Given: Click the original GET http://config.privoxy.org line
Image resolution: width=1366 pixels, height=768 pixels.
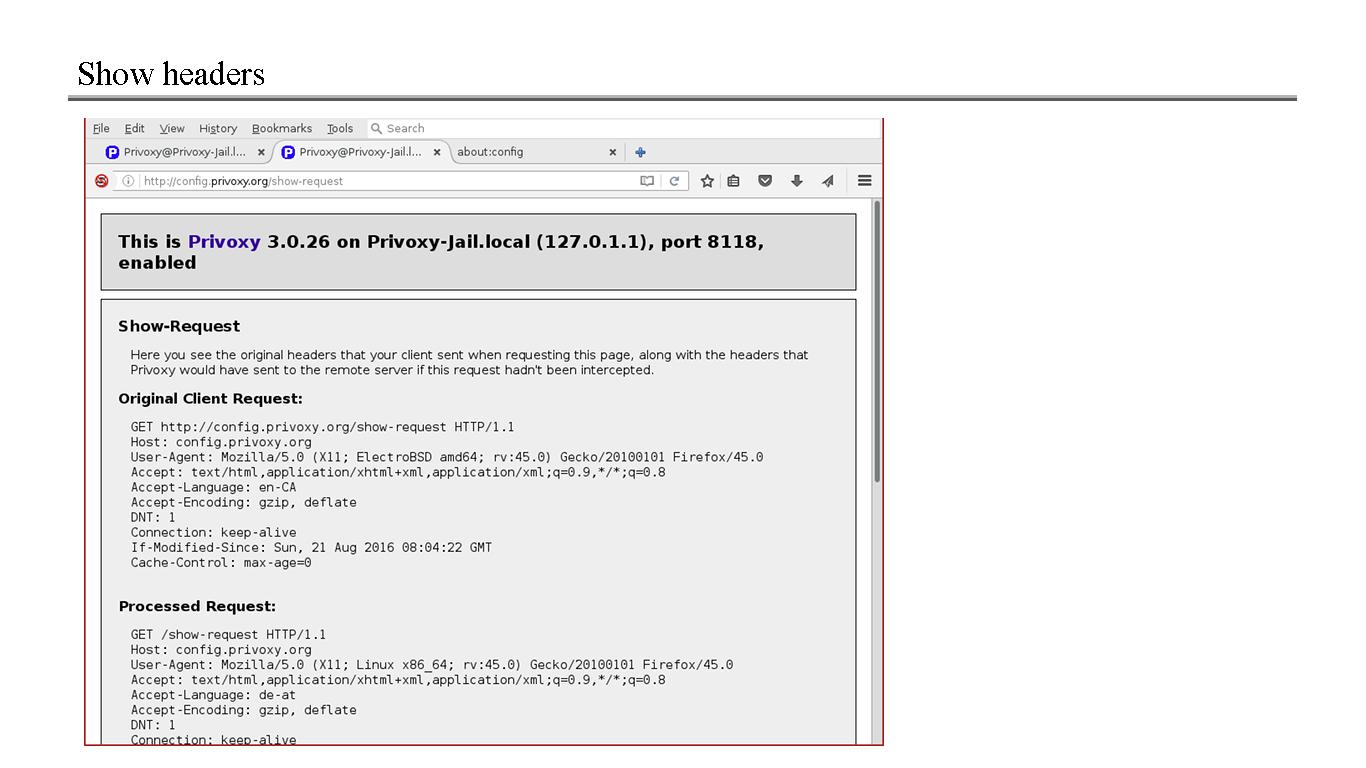Looking at the screenshot, I should (x=322, y=427).
